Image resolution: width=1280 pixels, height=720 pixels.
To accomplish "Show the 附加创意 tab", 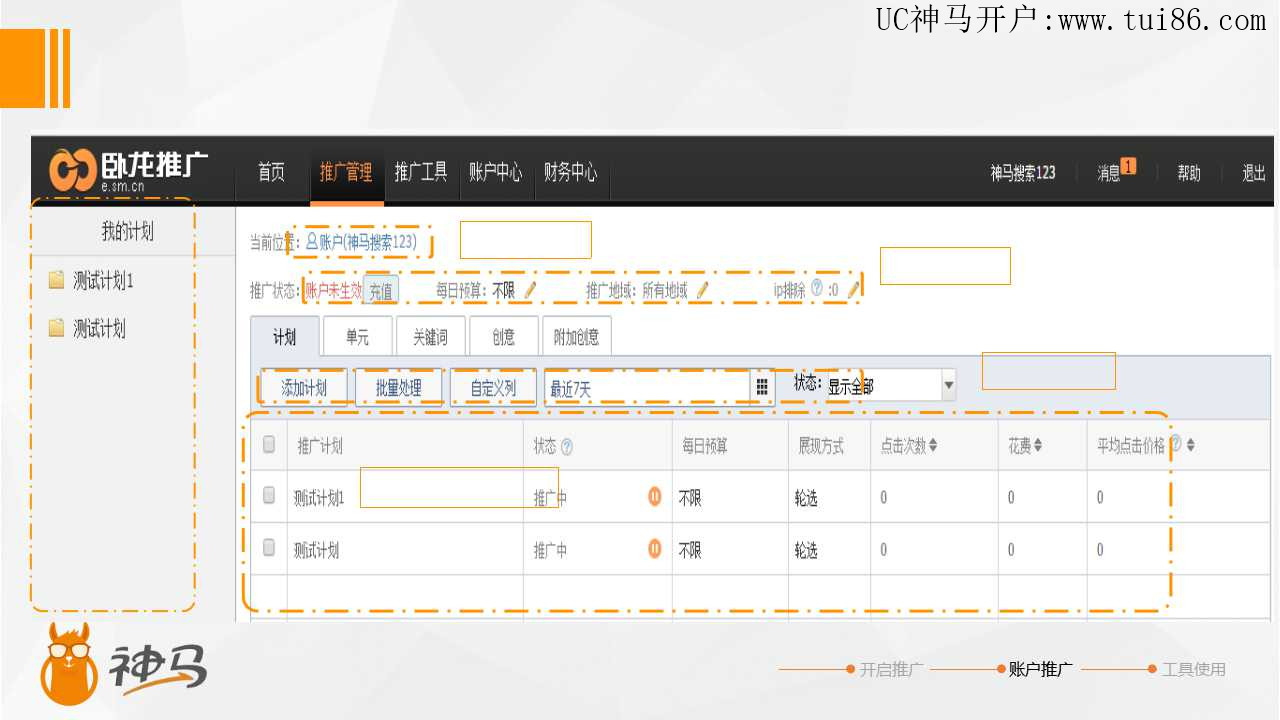I will coord(576,337).
